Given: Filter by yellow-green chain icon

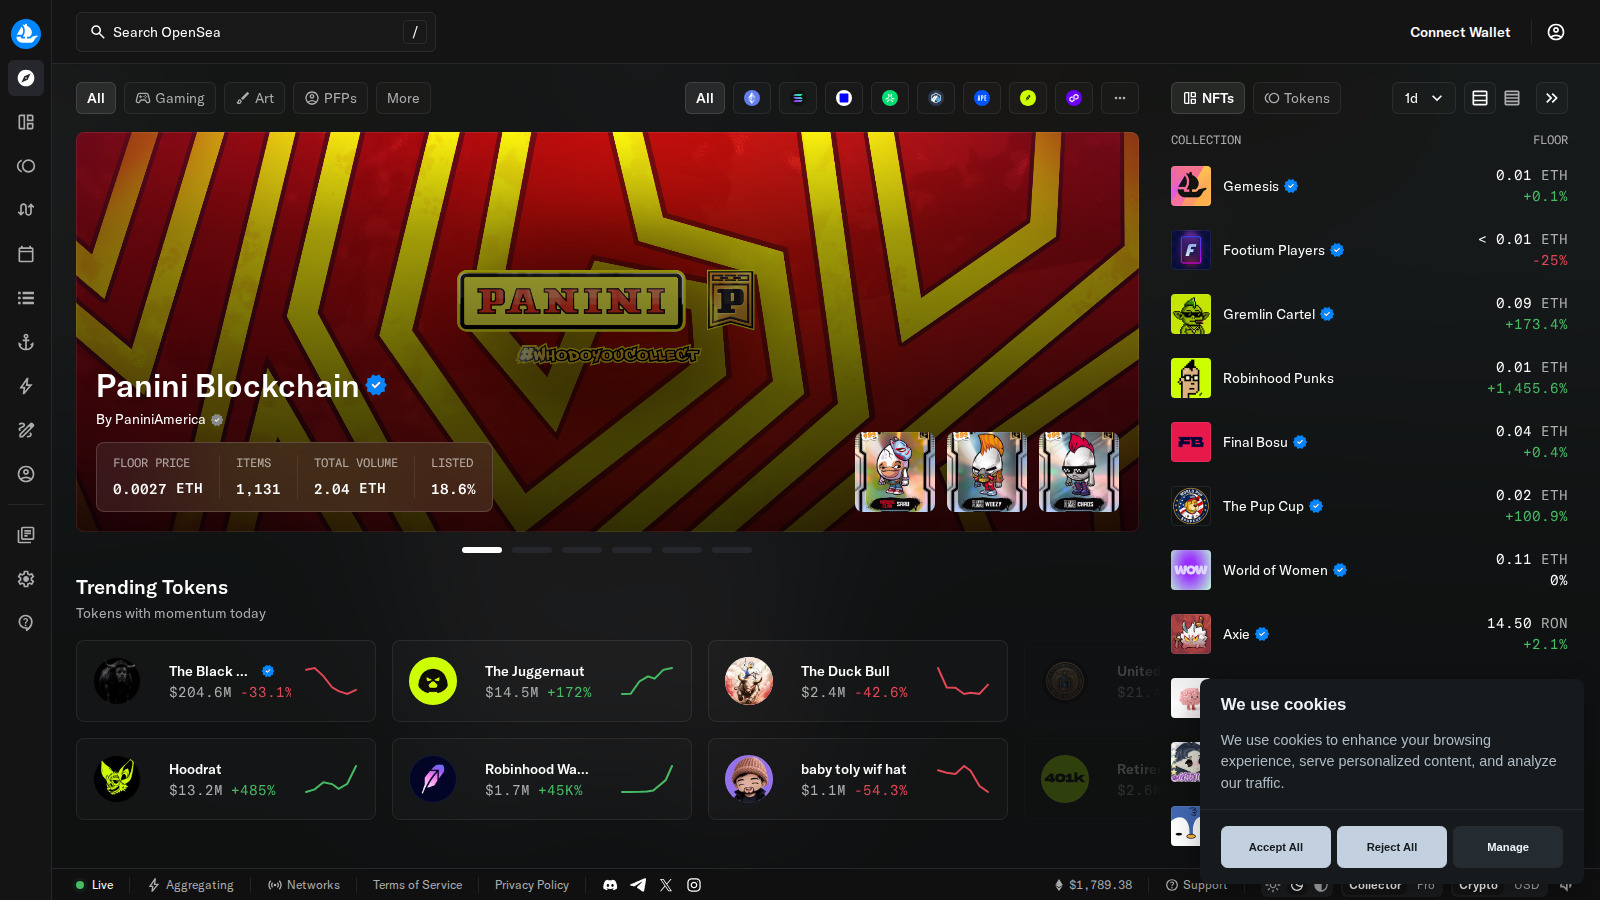Looking at the screenshot, I should pyautogui.click(x=1028, y=98).
